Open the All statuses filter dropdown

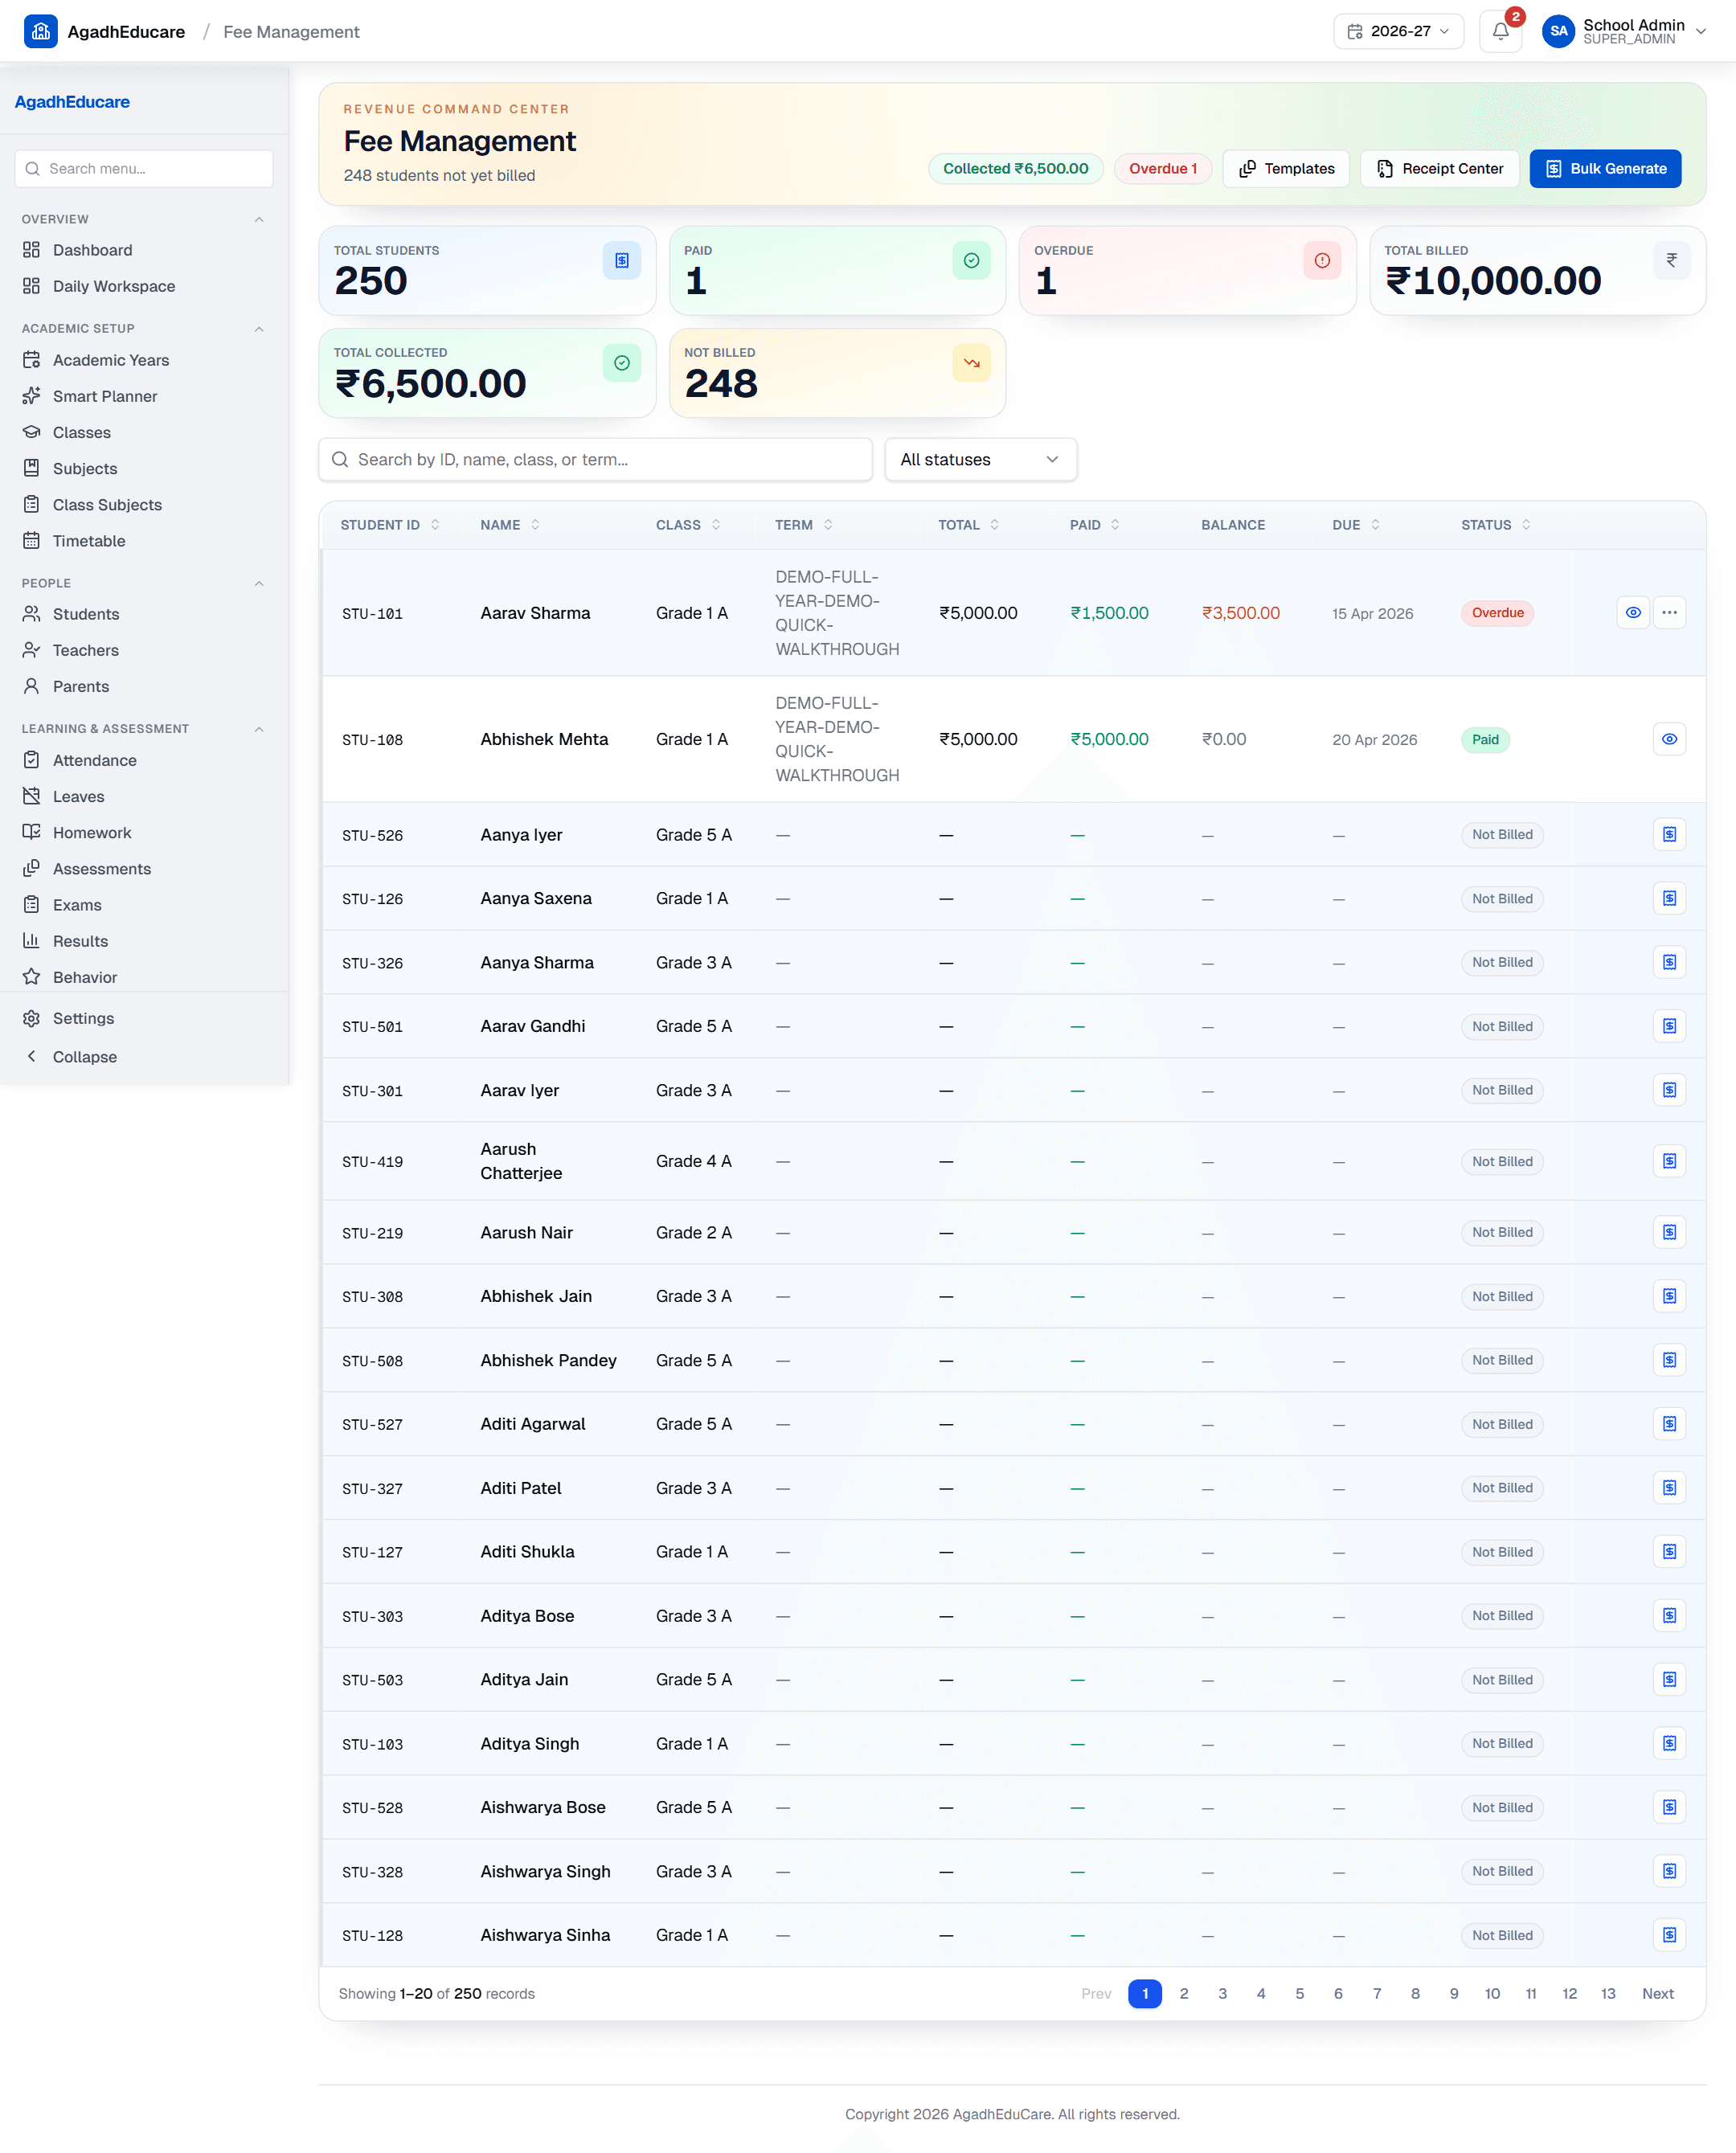tap(980, 459)
